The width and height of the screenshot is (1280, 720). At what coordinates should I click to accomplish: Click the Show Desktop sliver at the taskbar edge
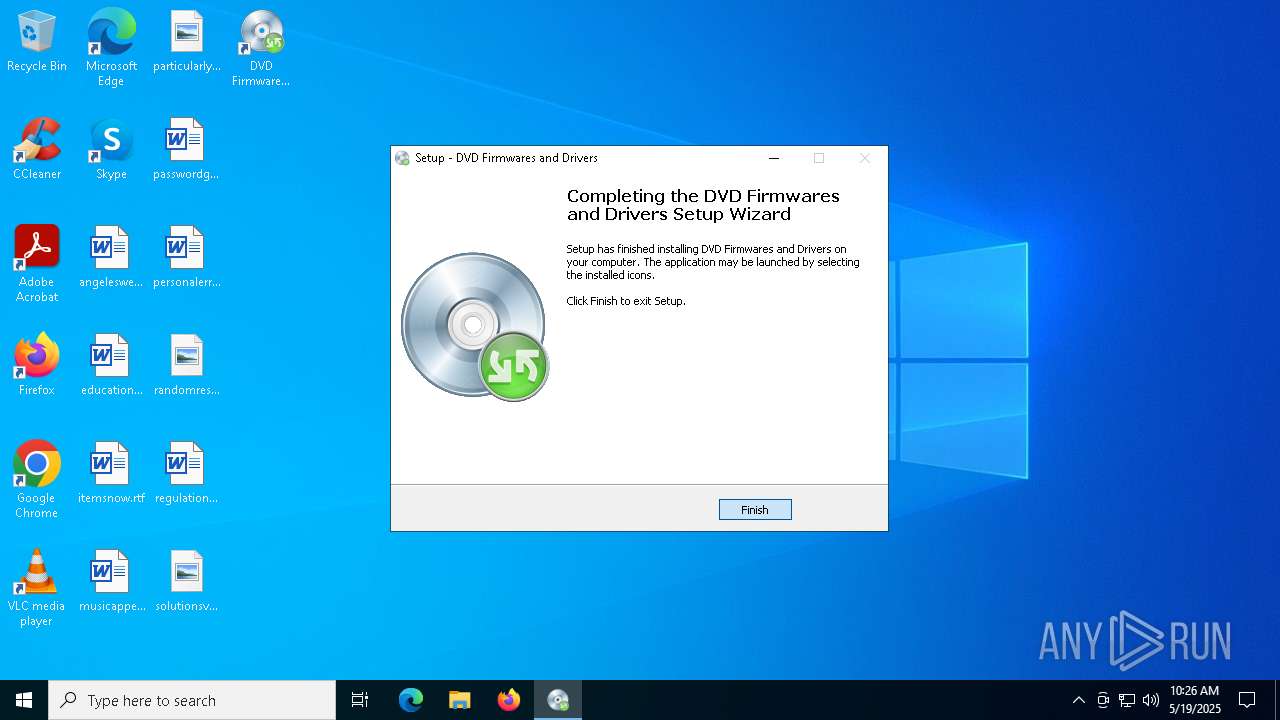[x=1277, y=700]
